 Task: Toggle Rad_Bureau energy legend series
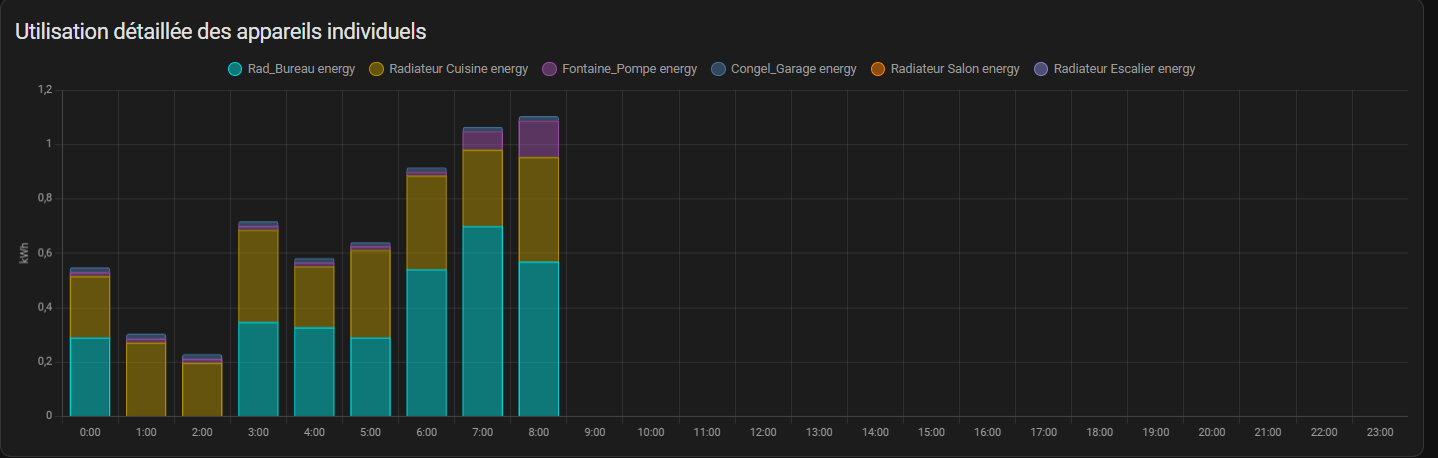click(x=291, y=69)
